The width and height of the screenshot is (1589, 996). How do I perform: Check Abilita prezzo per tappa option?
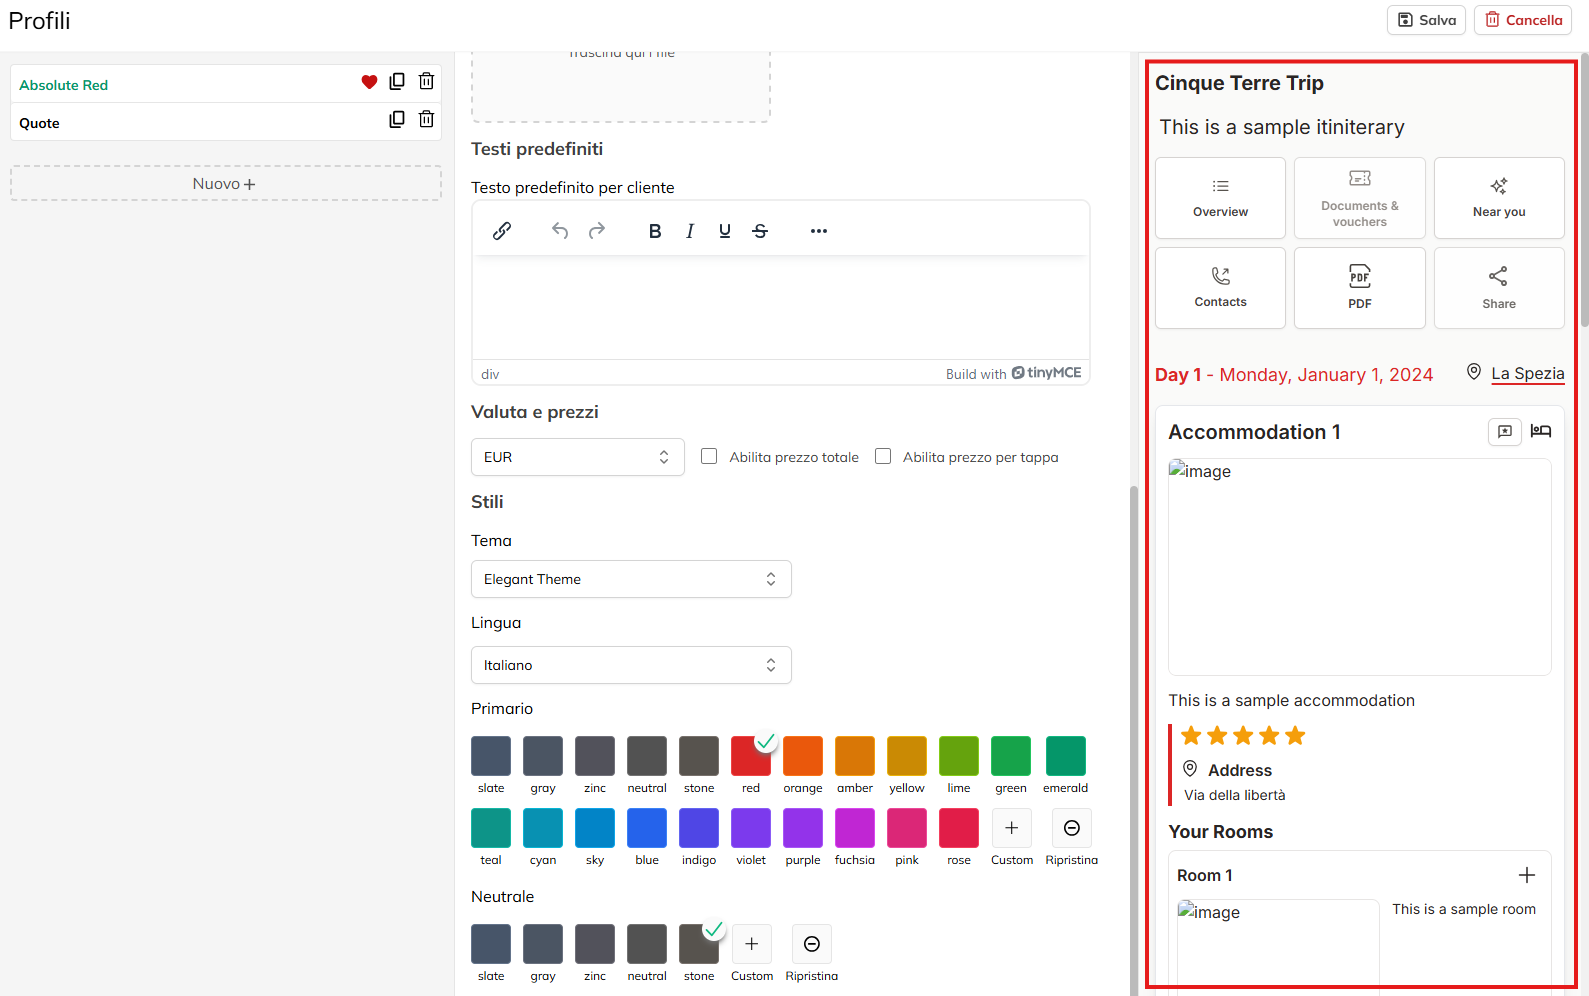click(883, 456)
